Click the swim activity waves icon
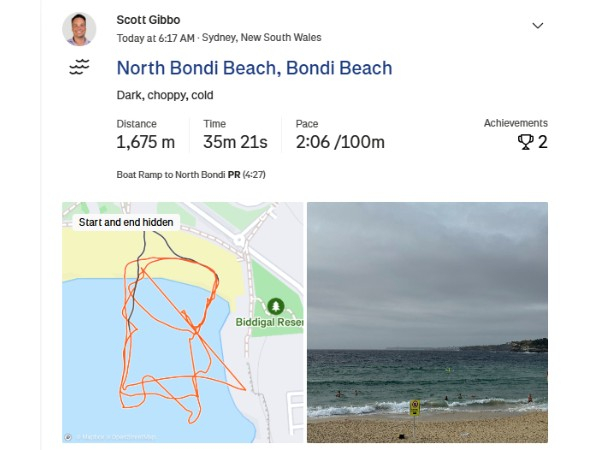The width and height of the screenshot is (600, 450). 79,68
